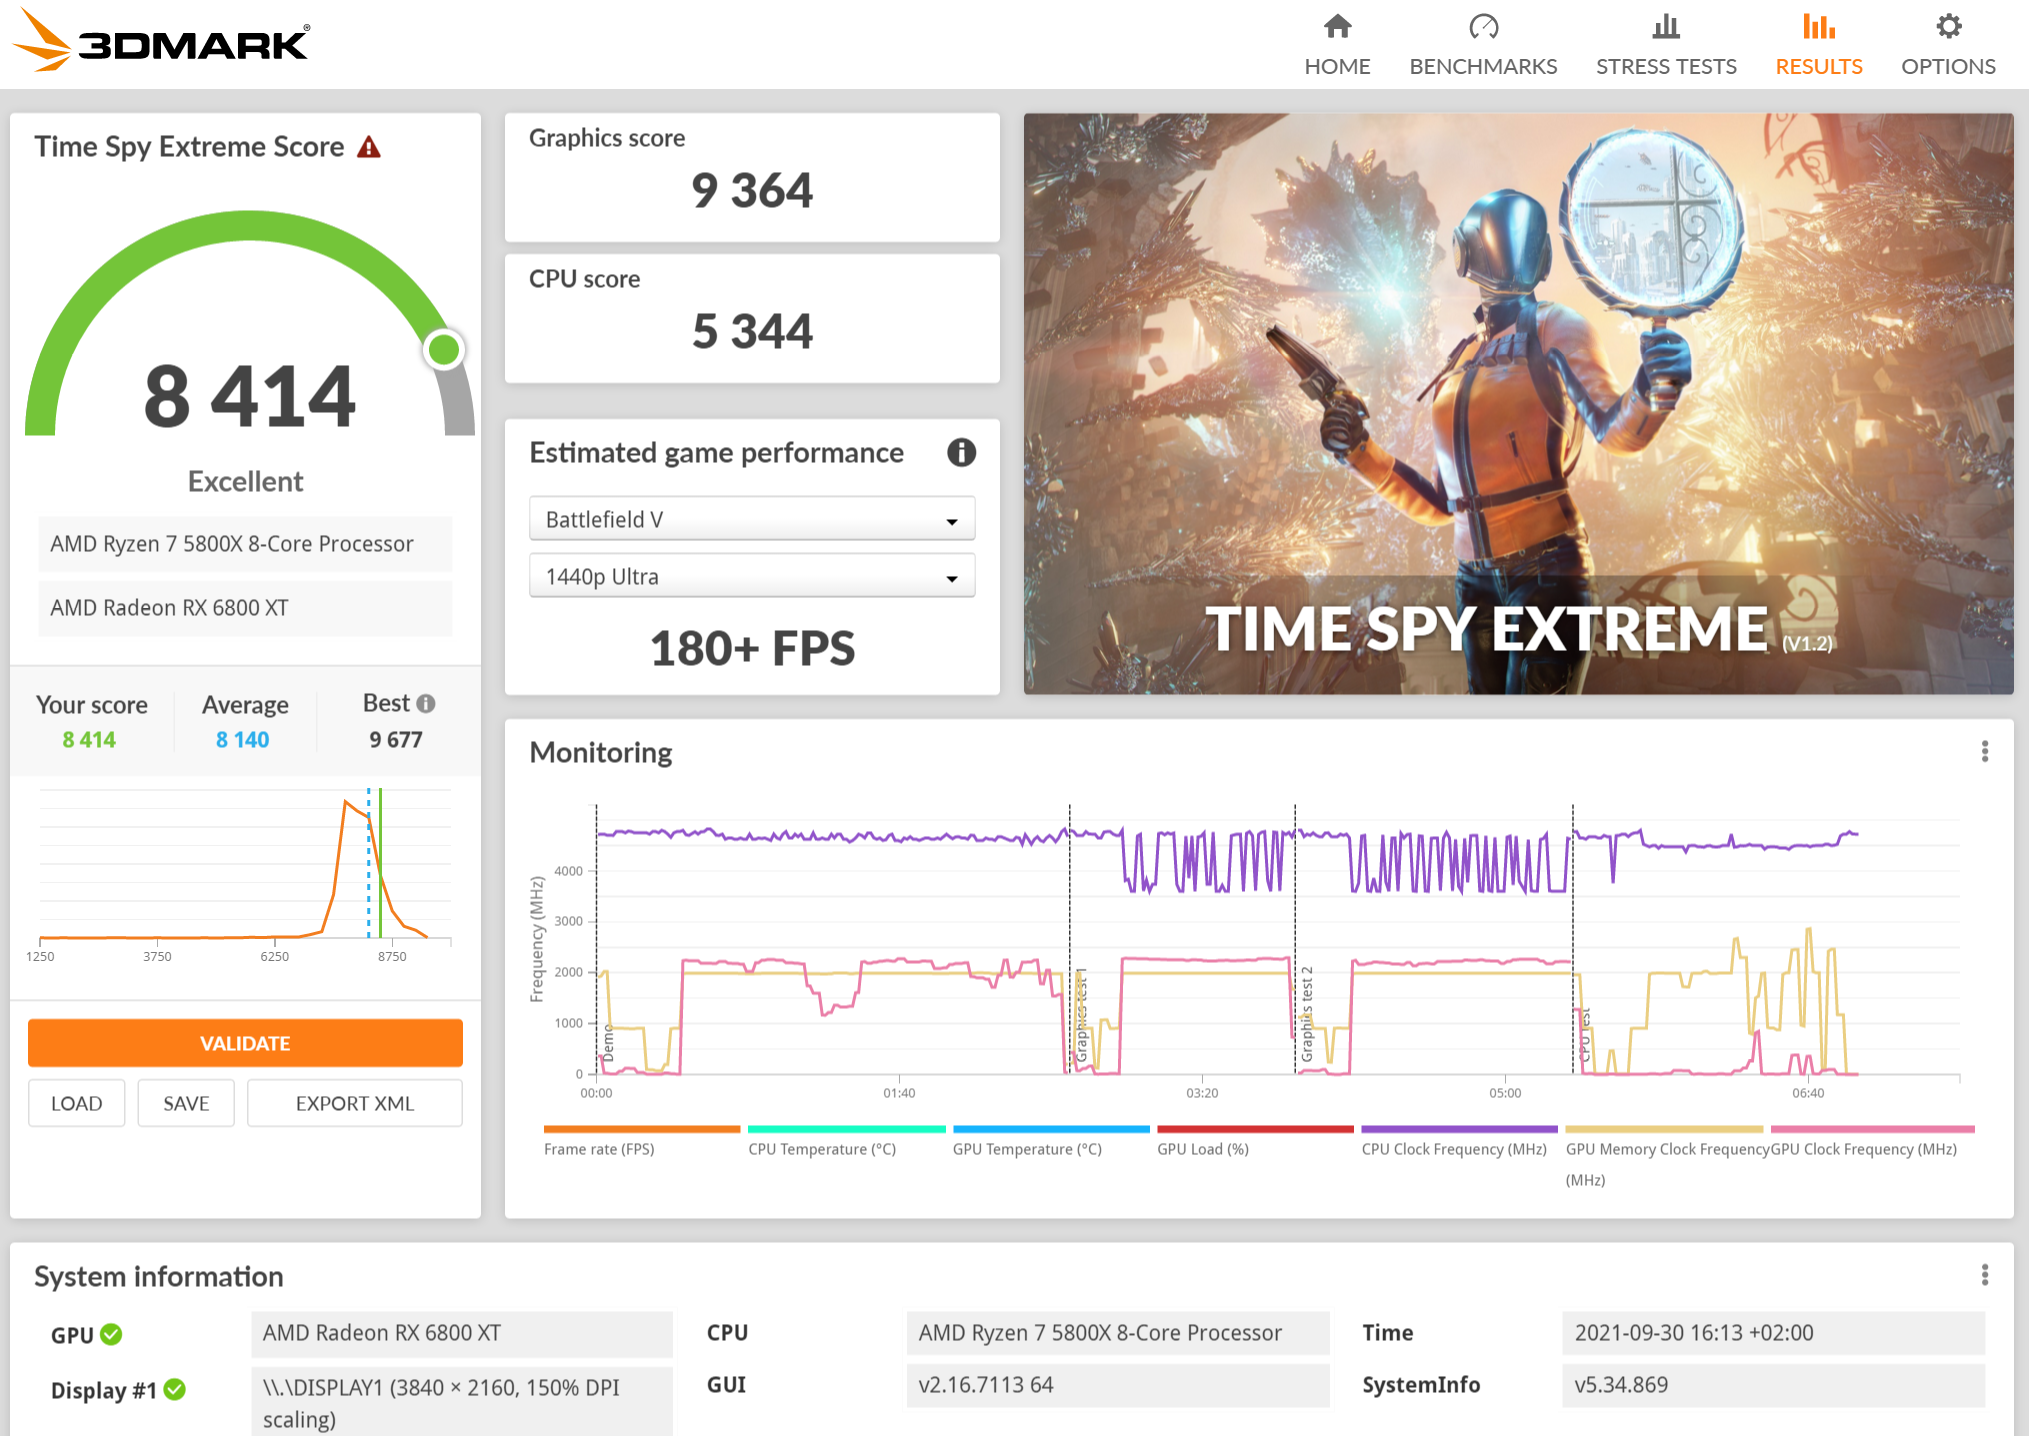Click info icon next to Estimated game performance
2029x1436 pixels.
click(x=961, y=453)
